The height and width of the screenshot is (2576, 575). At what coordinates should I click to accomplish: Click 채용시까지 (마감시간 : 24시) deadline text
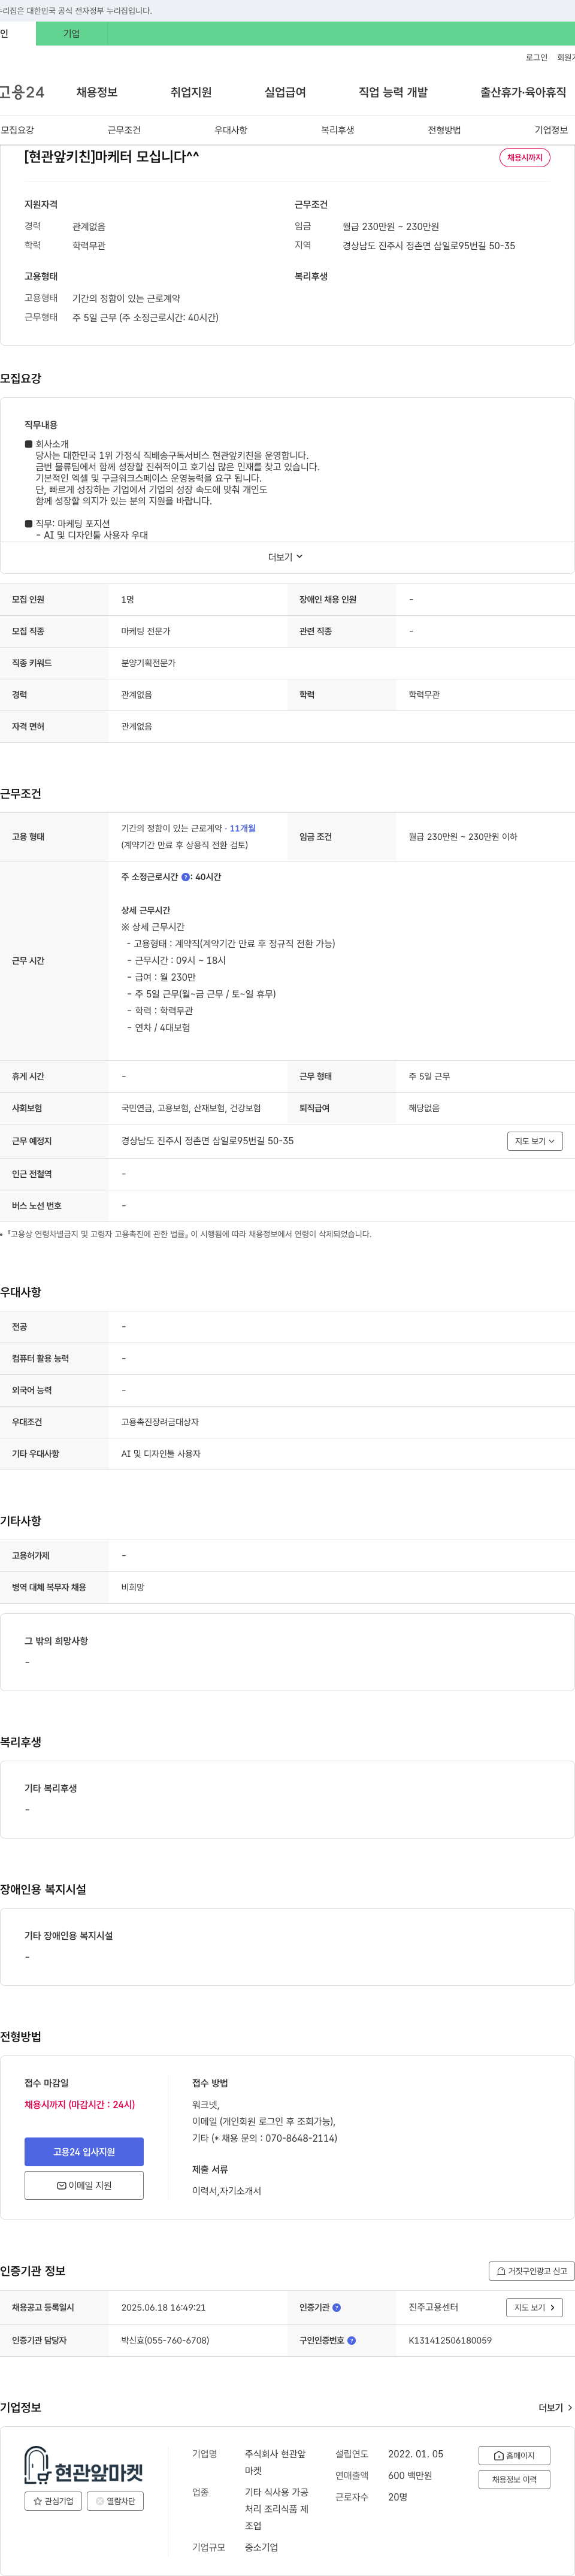pos(80,2104)
